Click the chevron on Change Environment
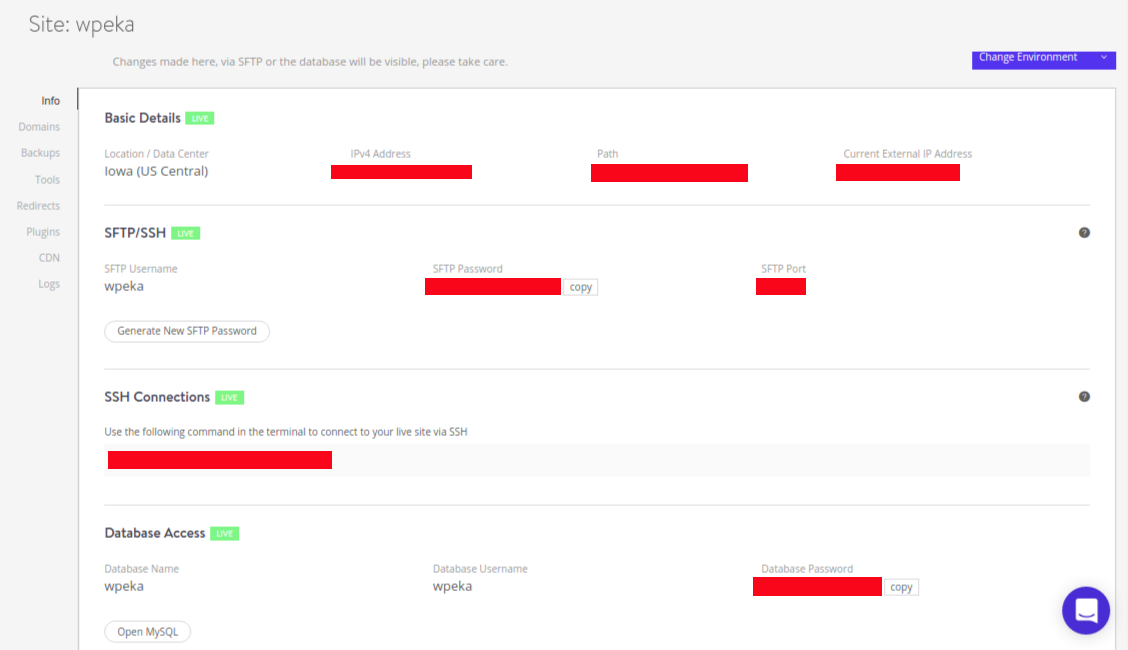The image size is (1128, 650). coord(1103,60)
